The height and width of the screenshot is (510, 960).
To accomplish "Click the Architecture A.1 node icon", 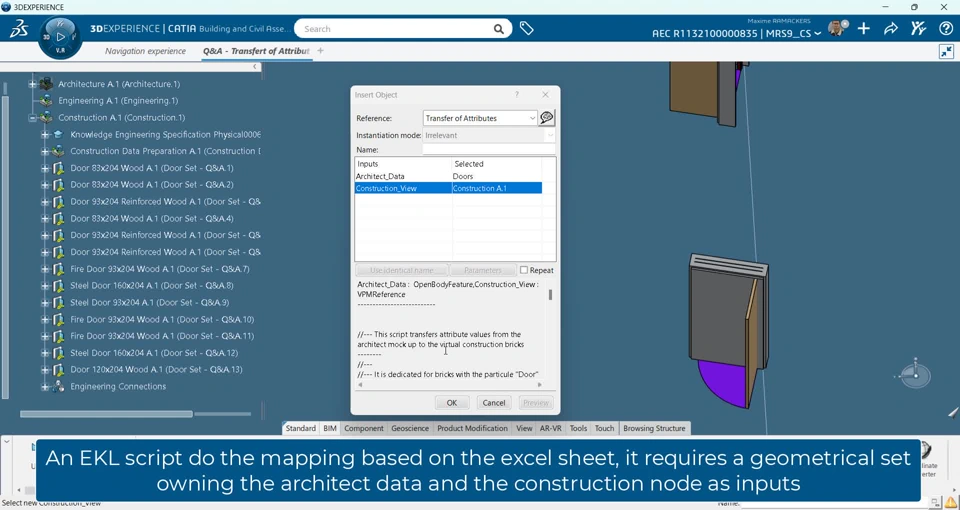I will point(46,84).
